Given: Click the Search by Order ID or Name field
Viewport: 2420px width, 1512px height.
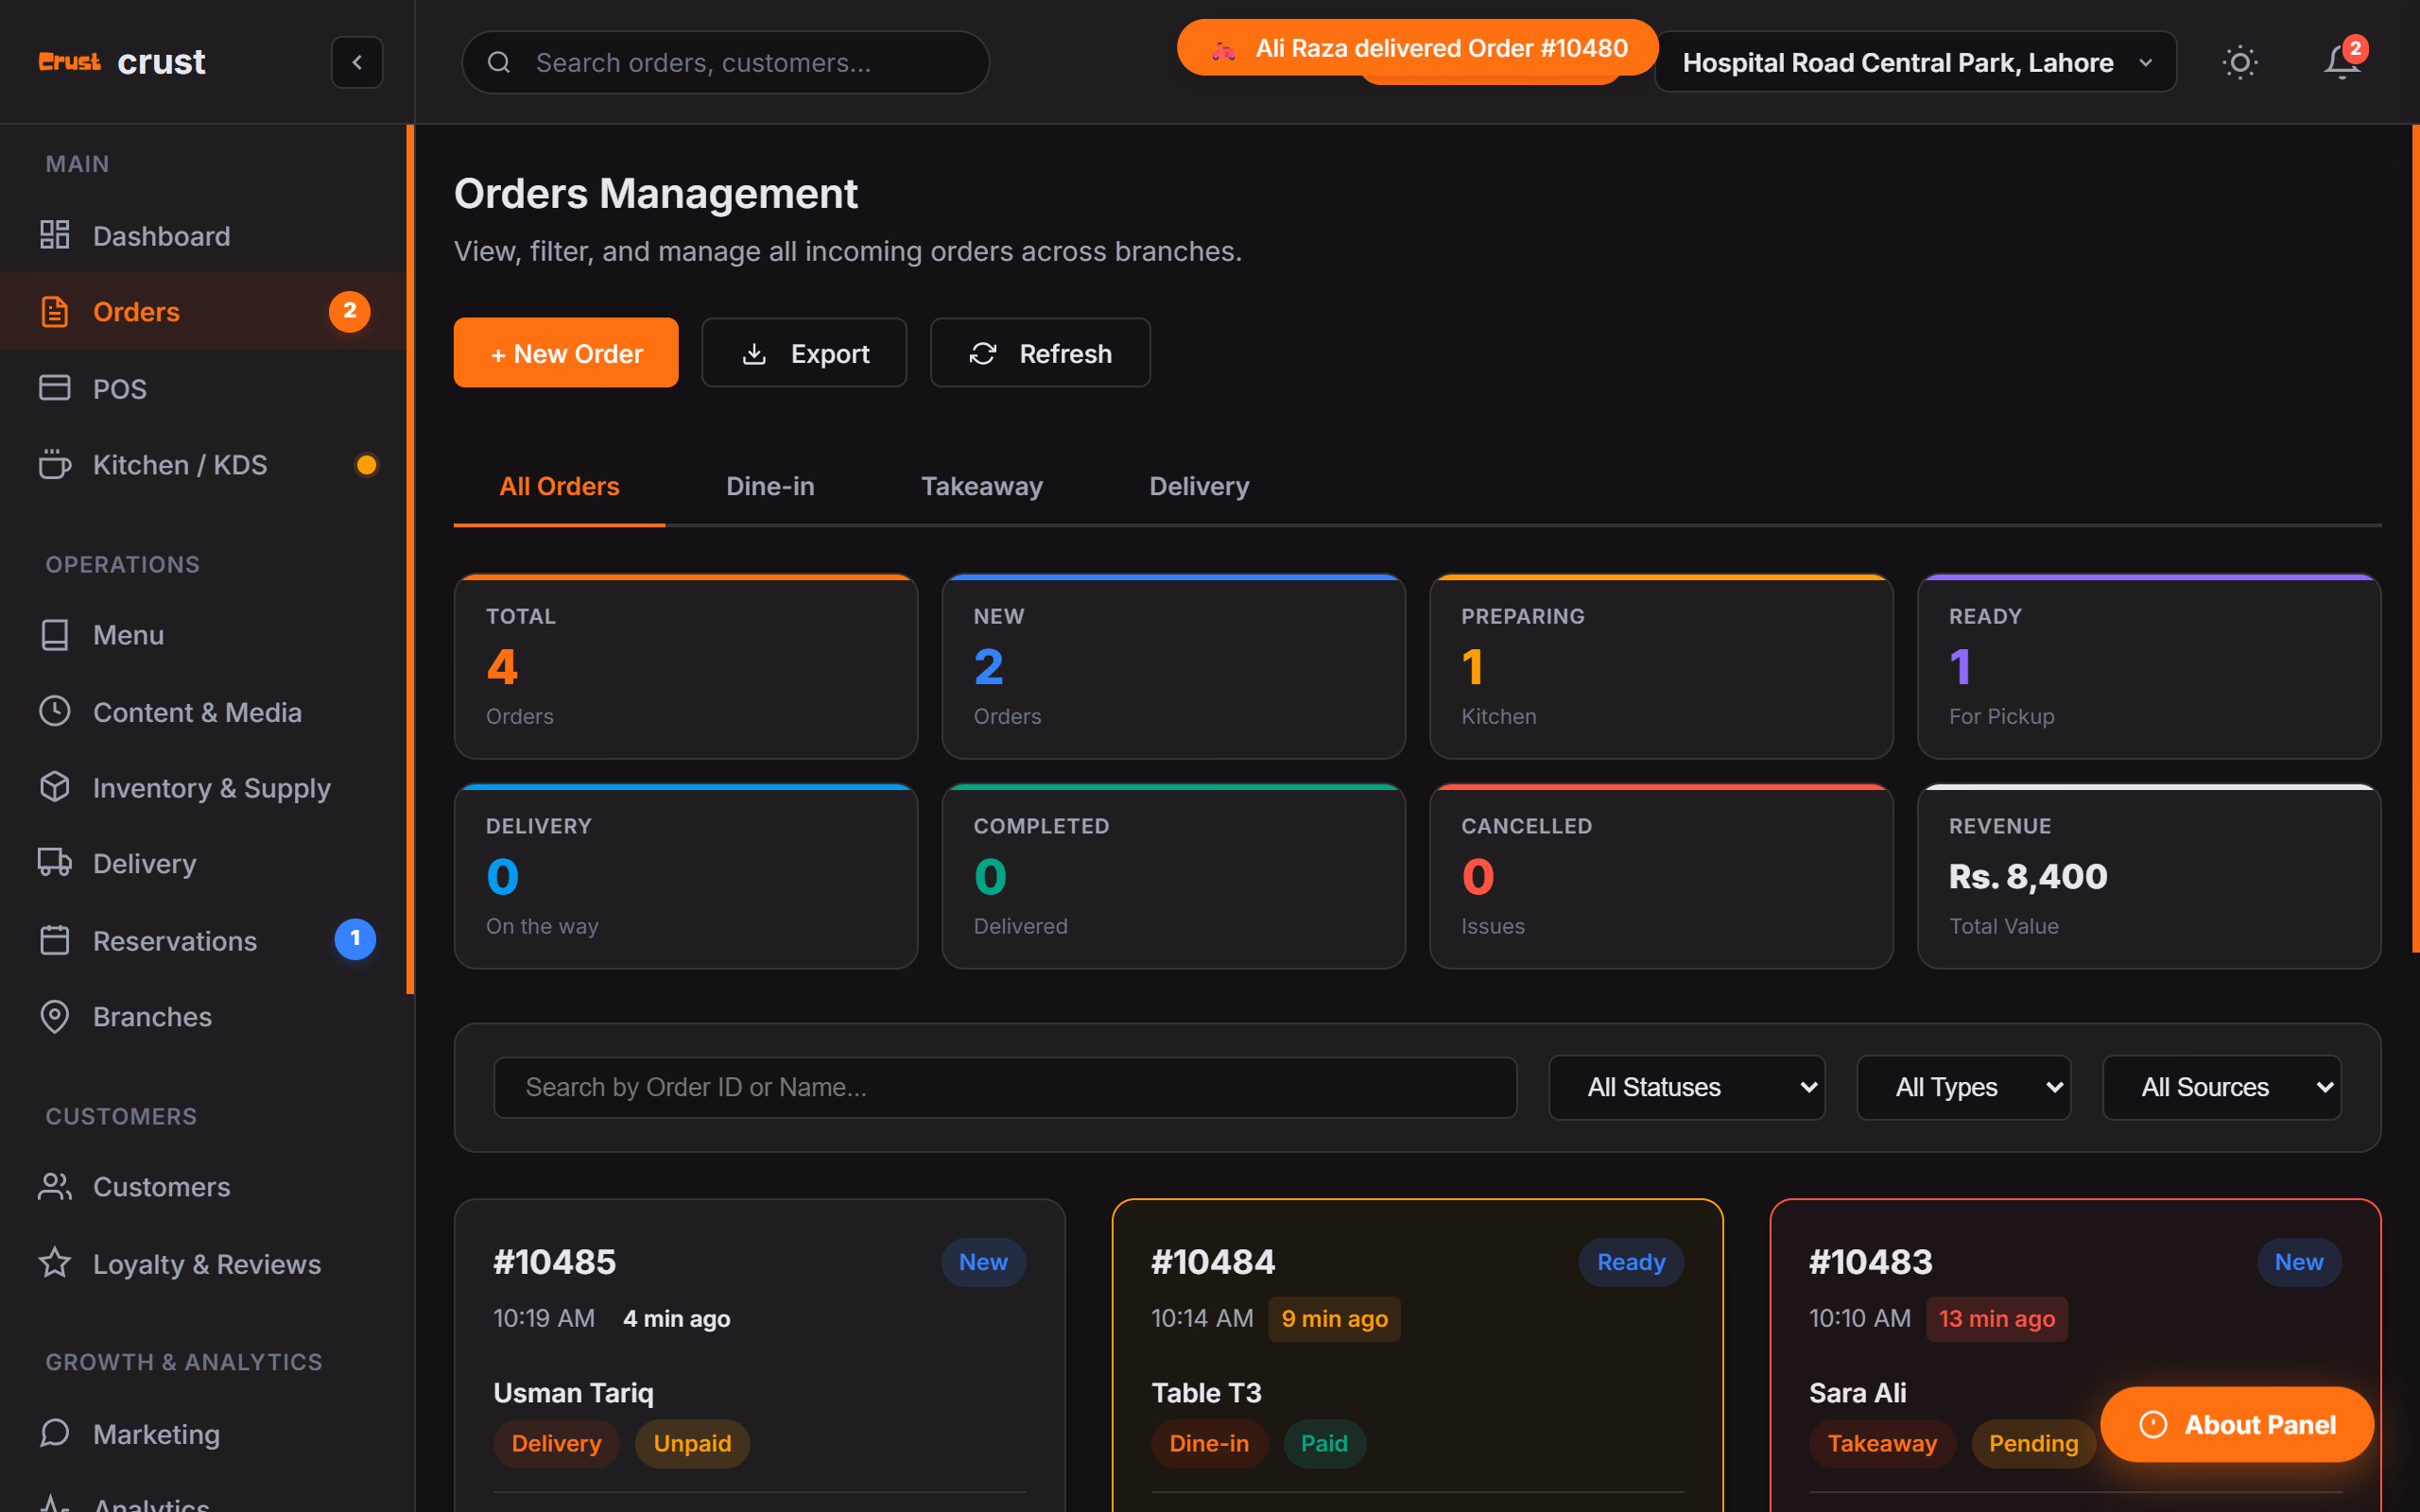Looking at the screenshot, I should (1005, 1087).
